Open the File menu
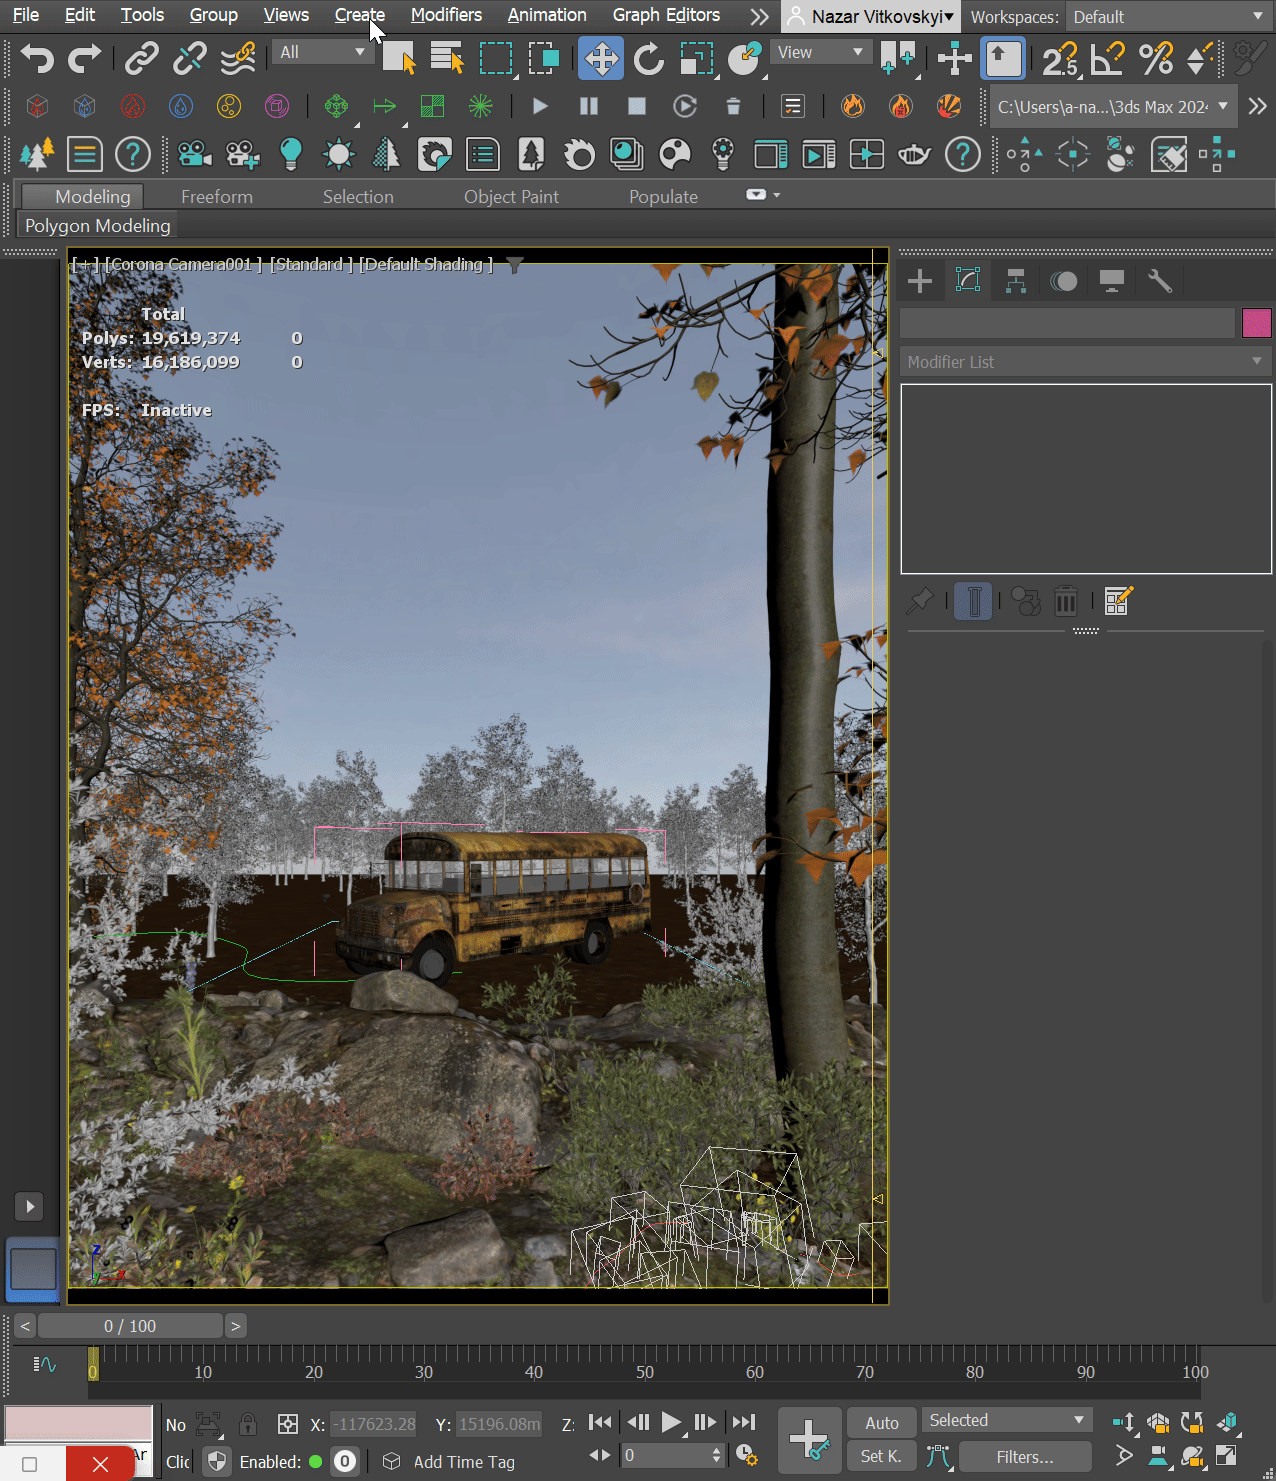The width and height of the screenshot is (1276, 1481). tap(26, 15)
